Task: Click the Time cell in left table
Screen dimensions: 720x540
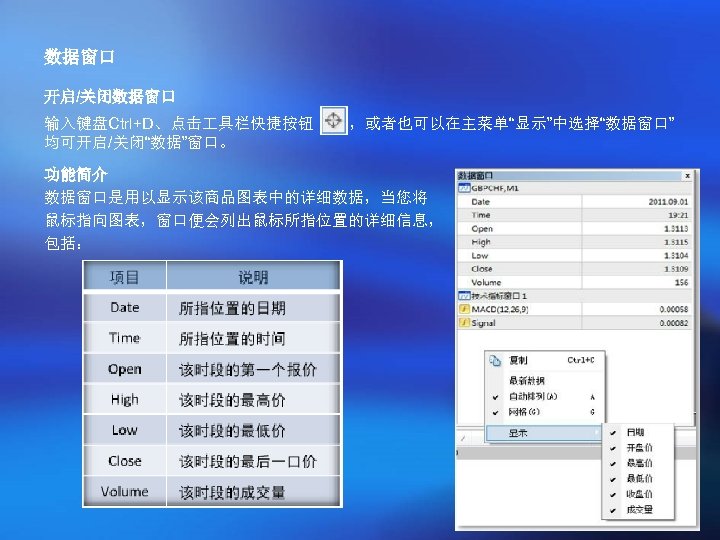Action: coord(124,338)
